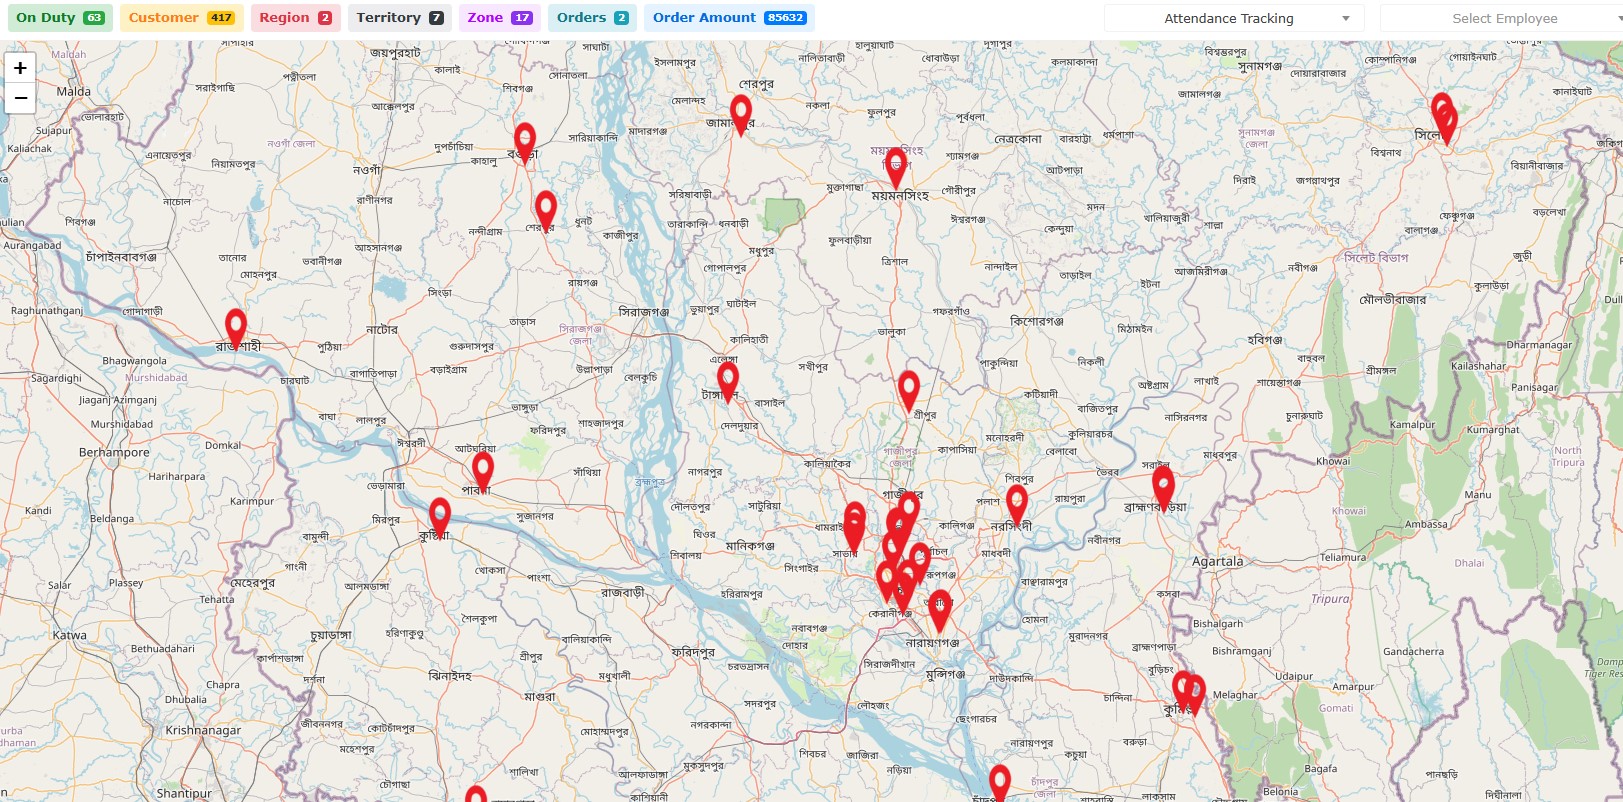This screenshot has height=802, width=1623.
Task: Open the Orders 2 badge
Action: pyautogui.click(x=592, y=18)
